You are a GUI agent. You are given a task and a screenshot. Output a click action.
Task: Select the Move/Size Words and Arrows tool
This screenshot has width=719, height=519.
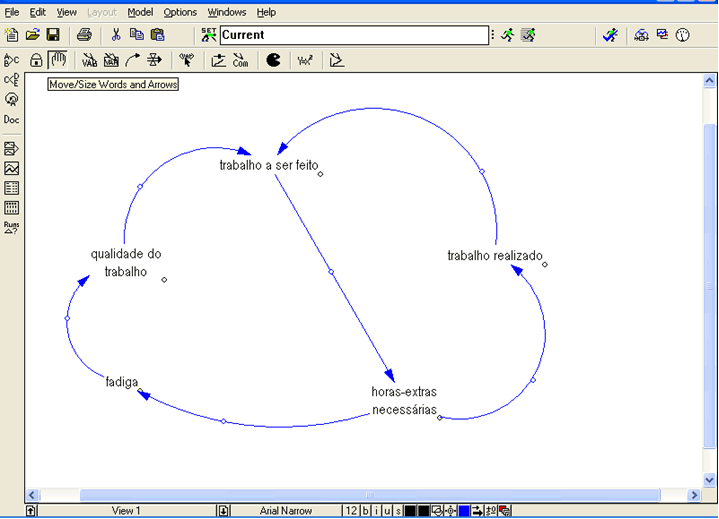pyautogui.click(x=59, y=60)
